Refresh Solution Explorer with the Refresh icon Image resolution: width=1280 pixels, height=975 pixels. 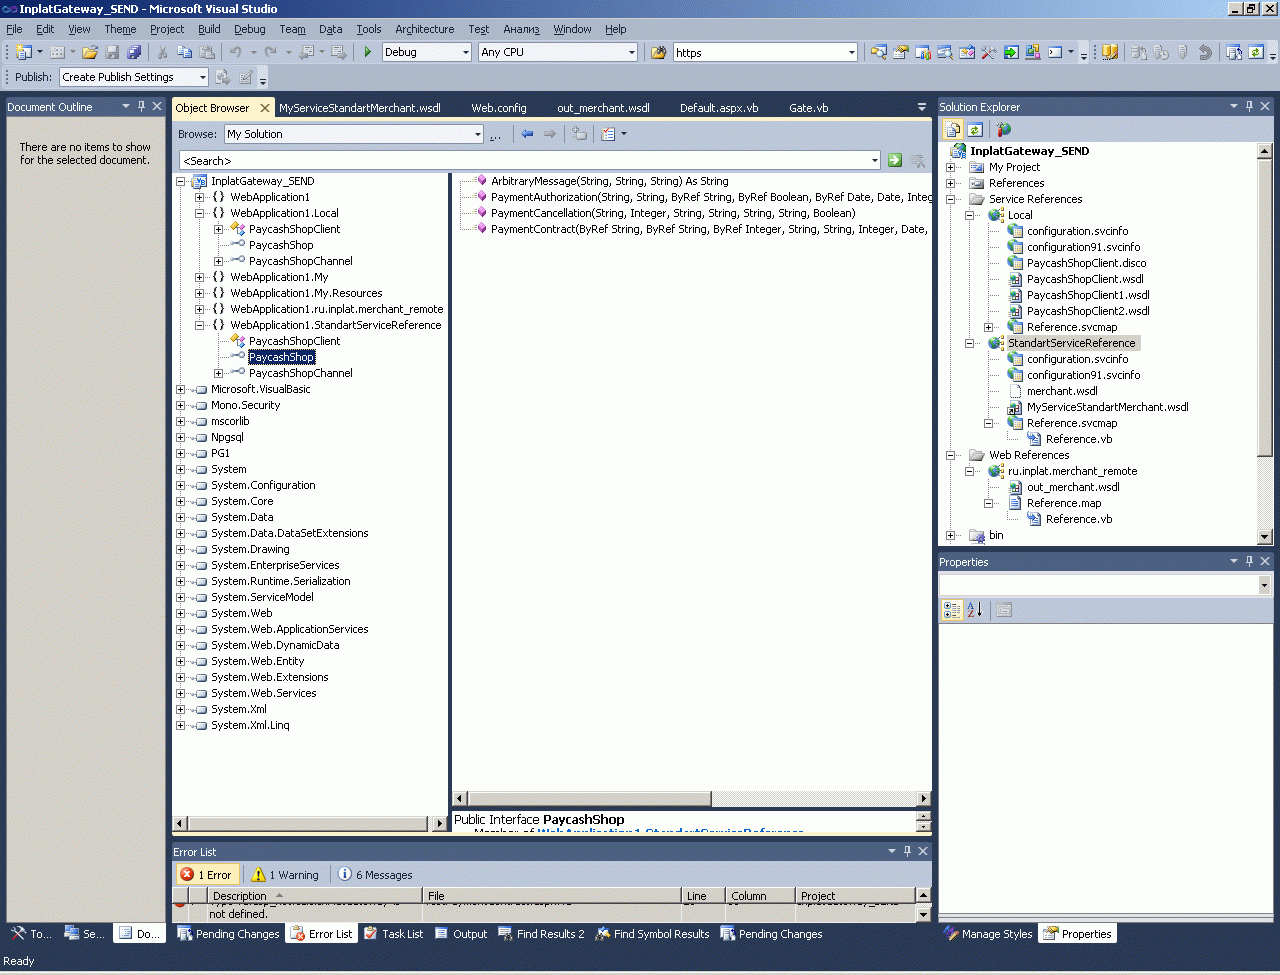coord(975,129)
